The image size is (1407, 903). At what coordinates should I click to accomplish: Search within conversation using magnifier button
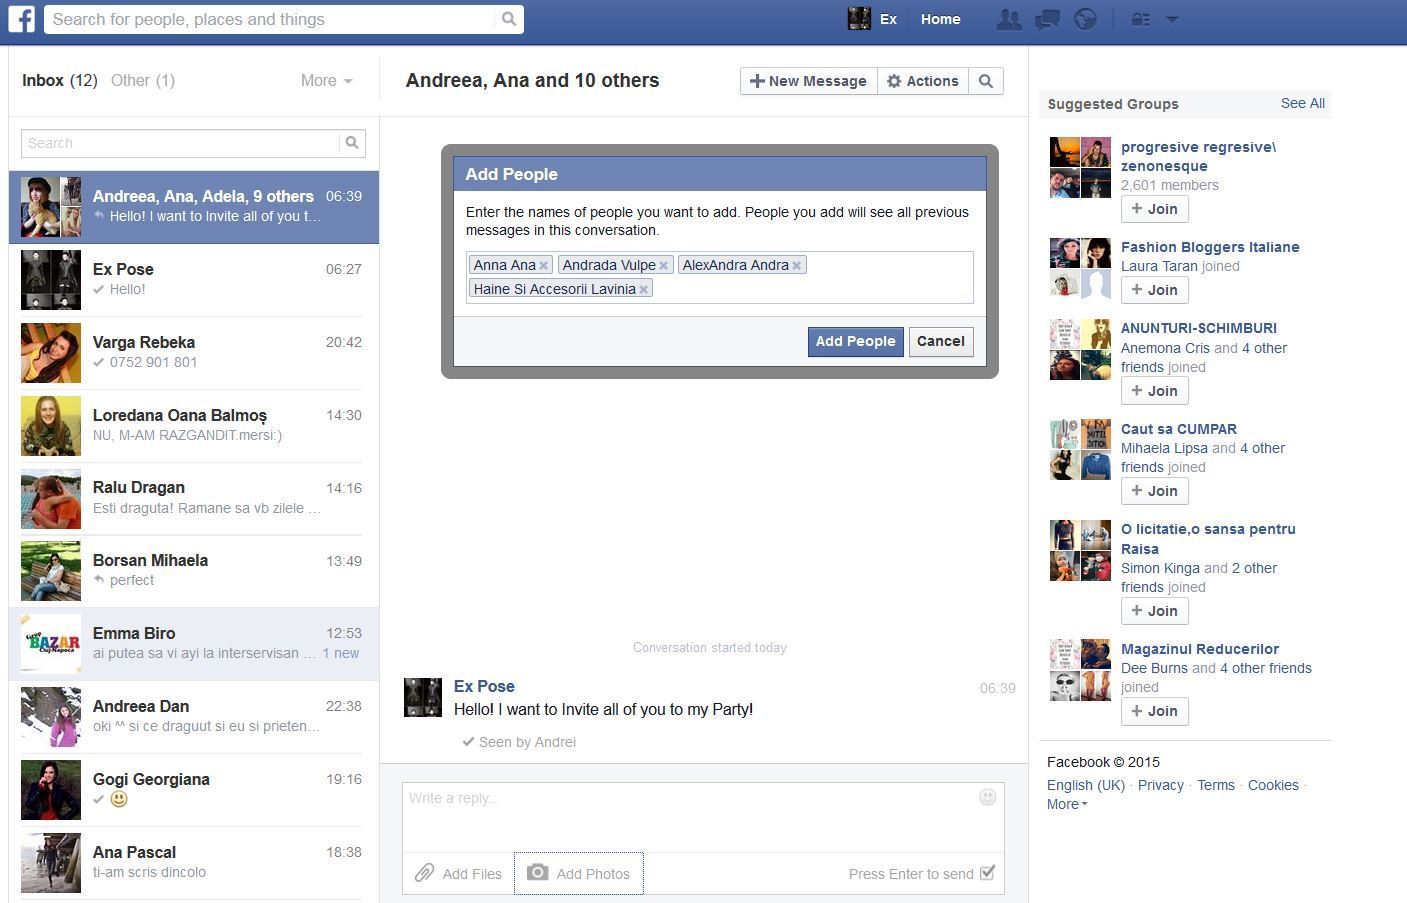986,81
